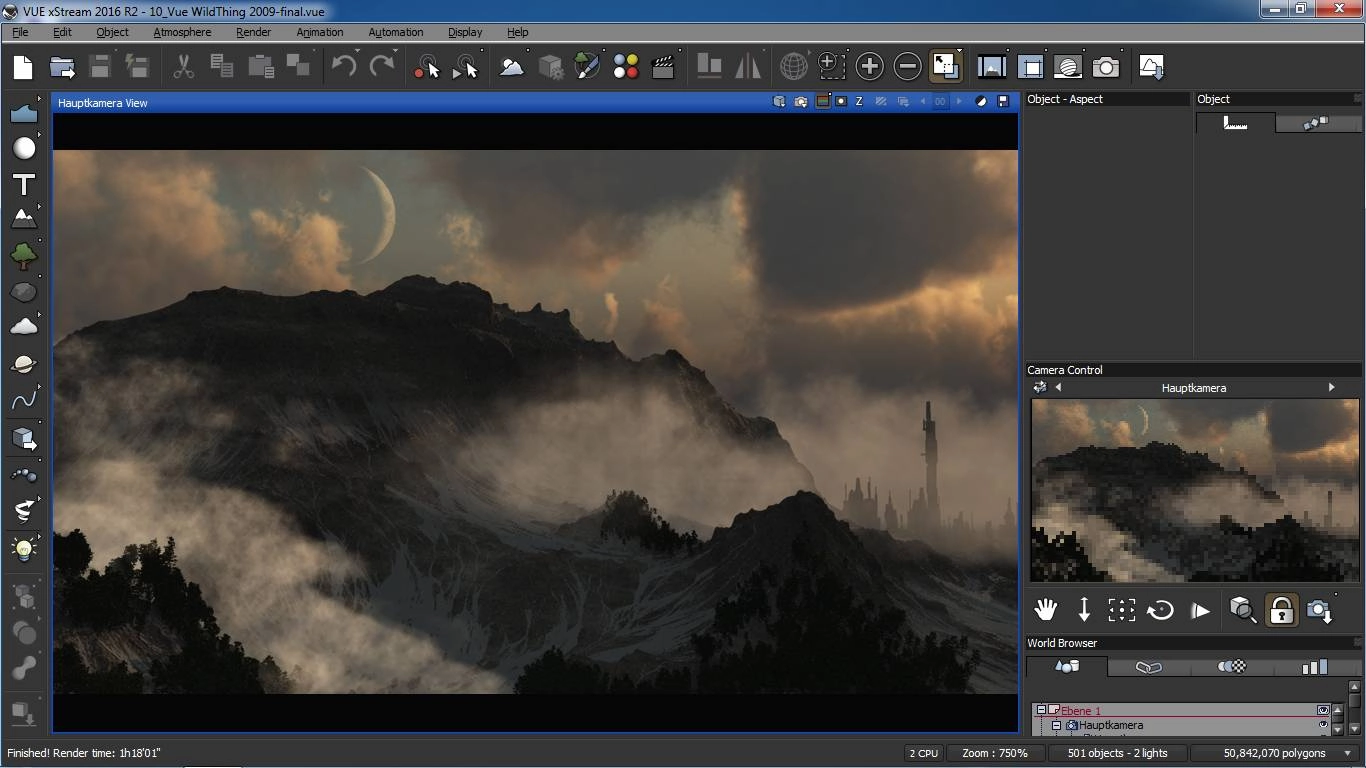Click the wireframe globe display icon

pos(794,67)
